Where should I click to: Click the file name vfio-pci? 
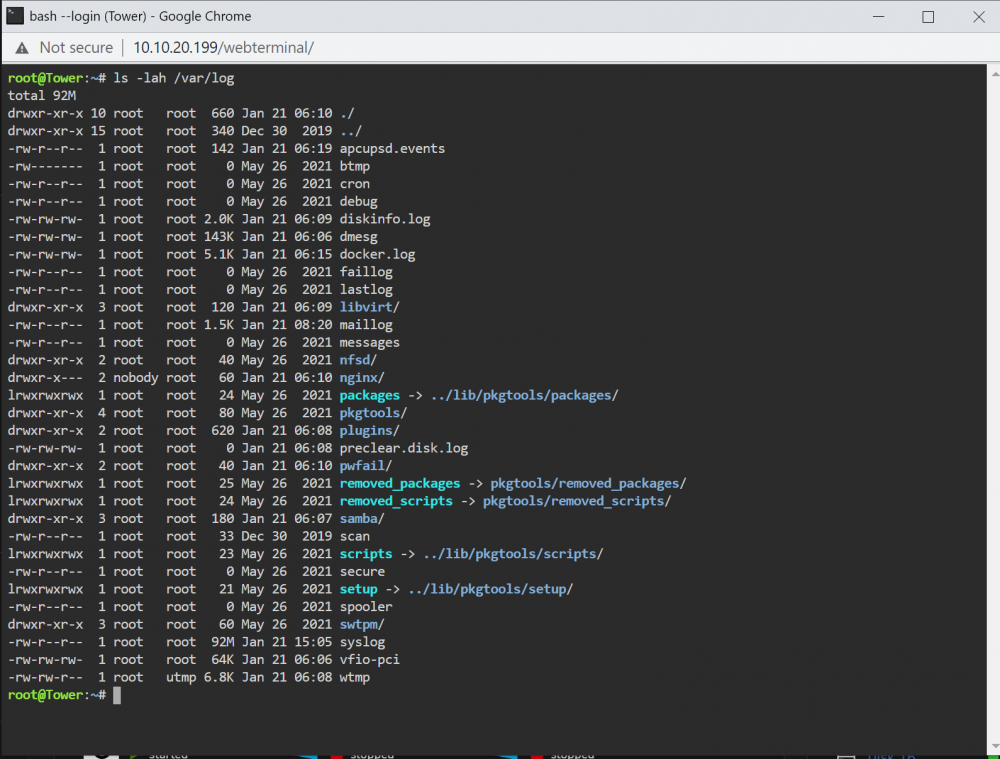coord(369,660)
